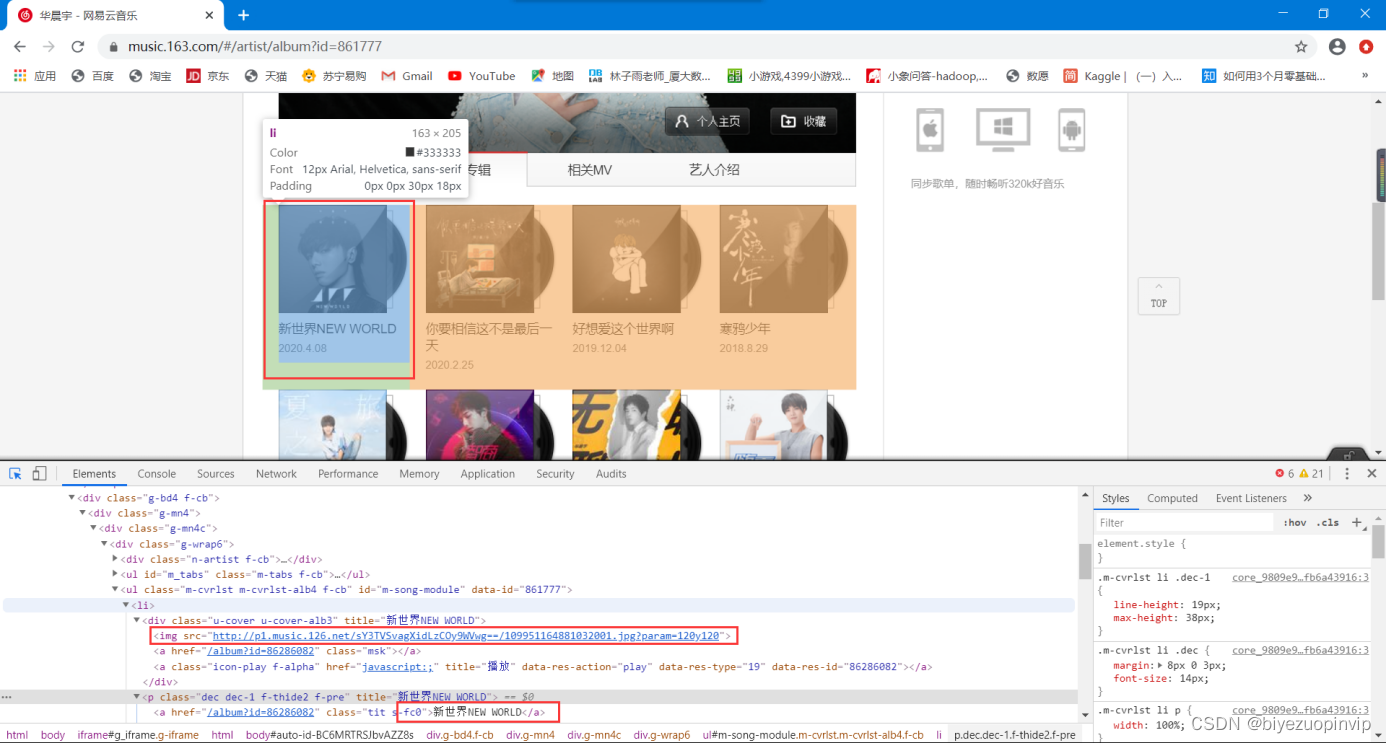Screen dimensions: 1386x743
Task: Open the Chrome profile avatar icon
Action: [x=1337, y=47]
